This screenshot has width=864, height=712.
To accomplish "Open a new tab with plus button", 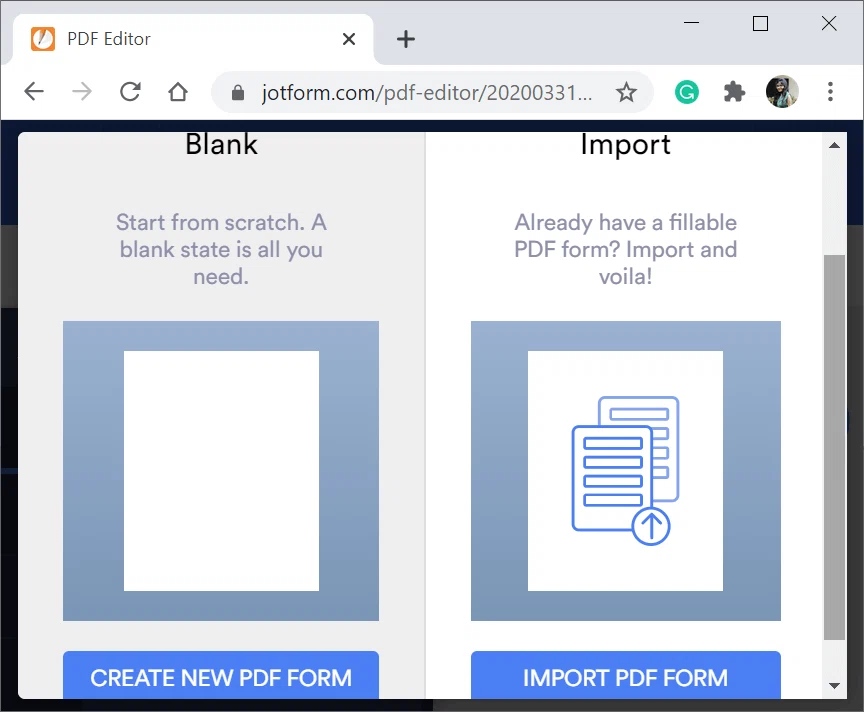I will (x=406, y=39).
